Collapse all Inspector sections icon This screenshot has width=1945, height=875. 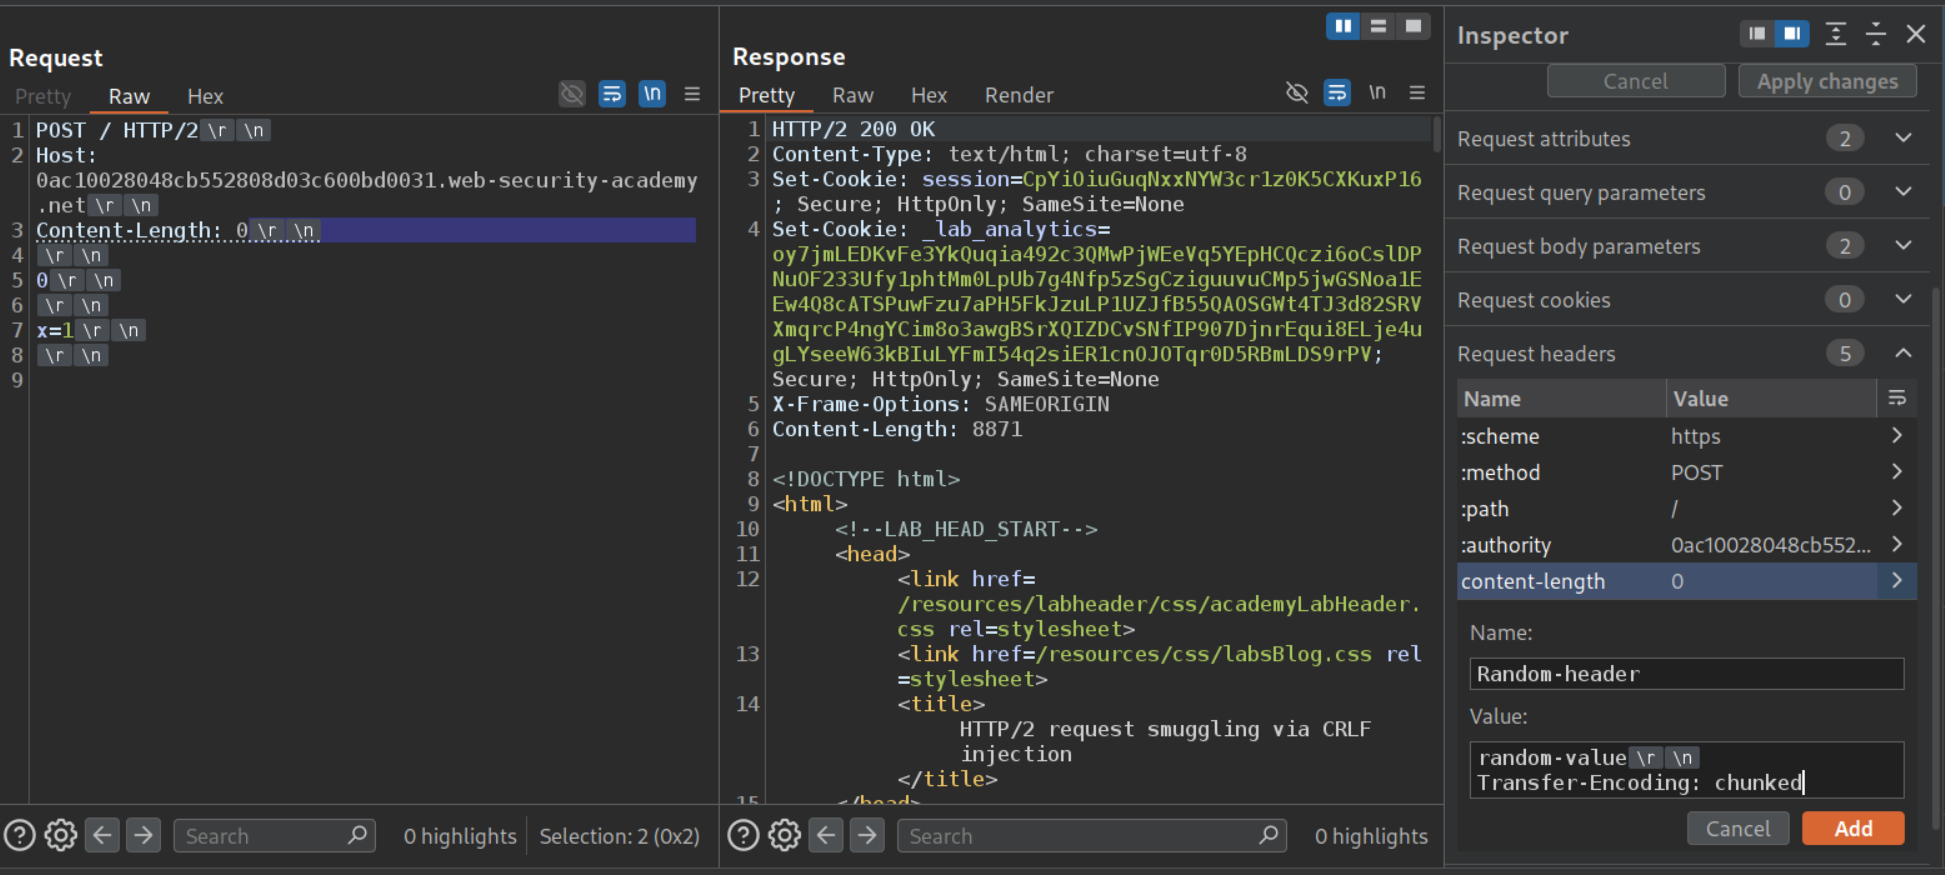coord(1876,34)
